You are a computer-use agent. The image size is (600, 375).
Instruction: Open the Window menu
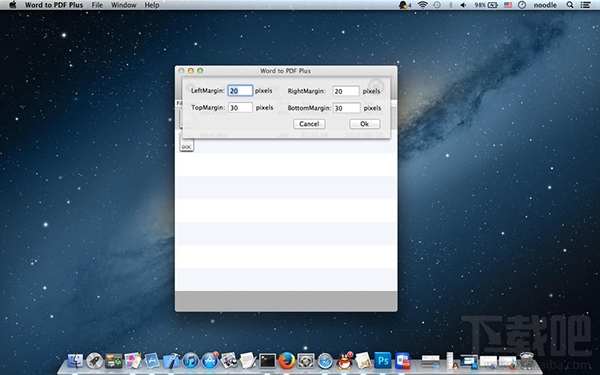124,5
